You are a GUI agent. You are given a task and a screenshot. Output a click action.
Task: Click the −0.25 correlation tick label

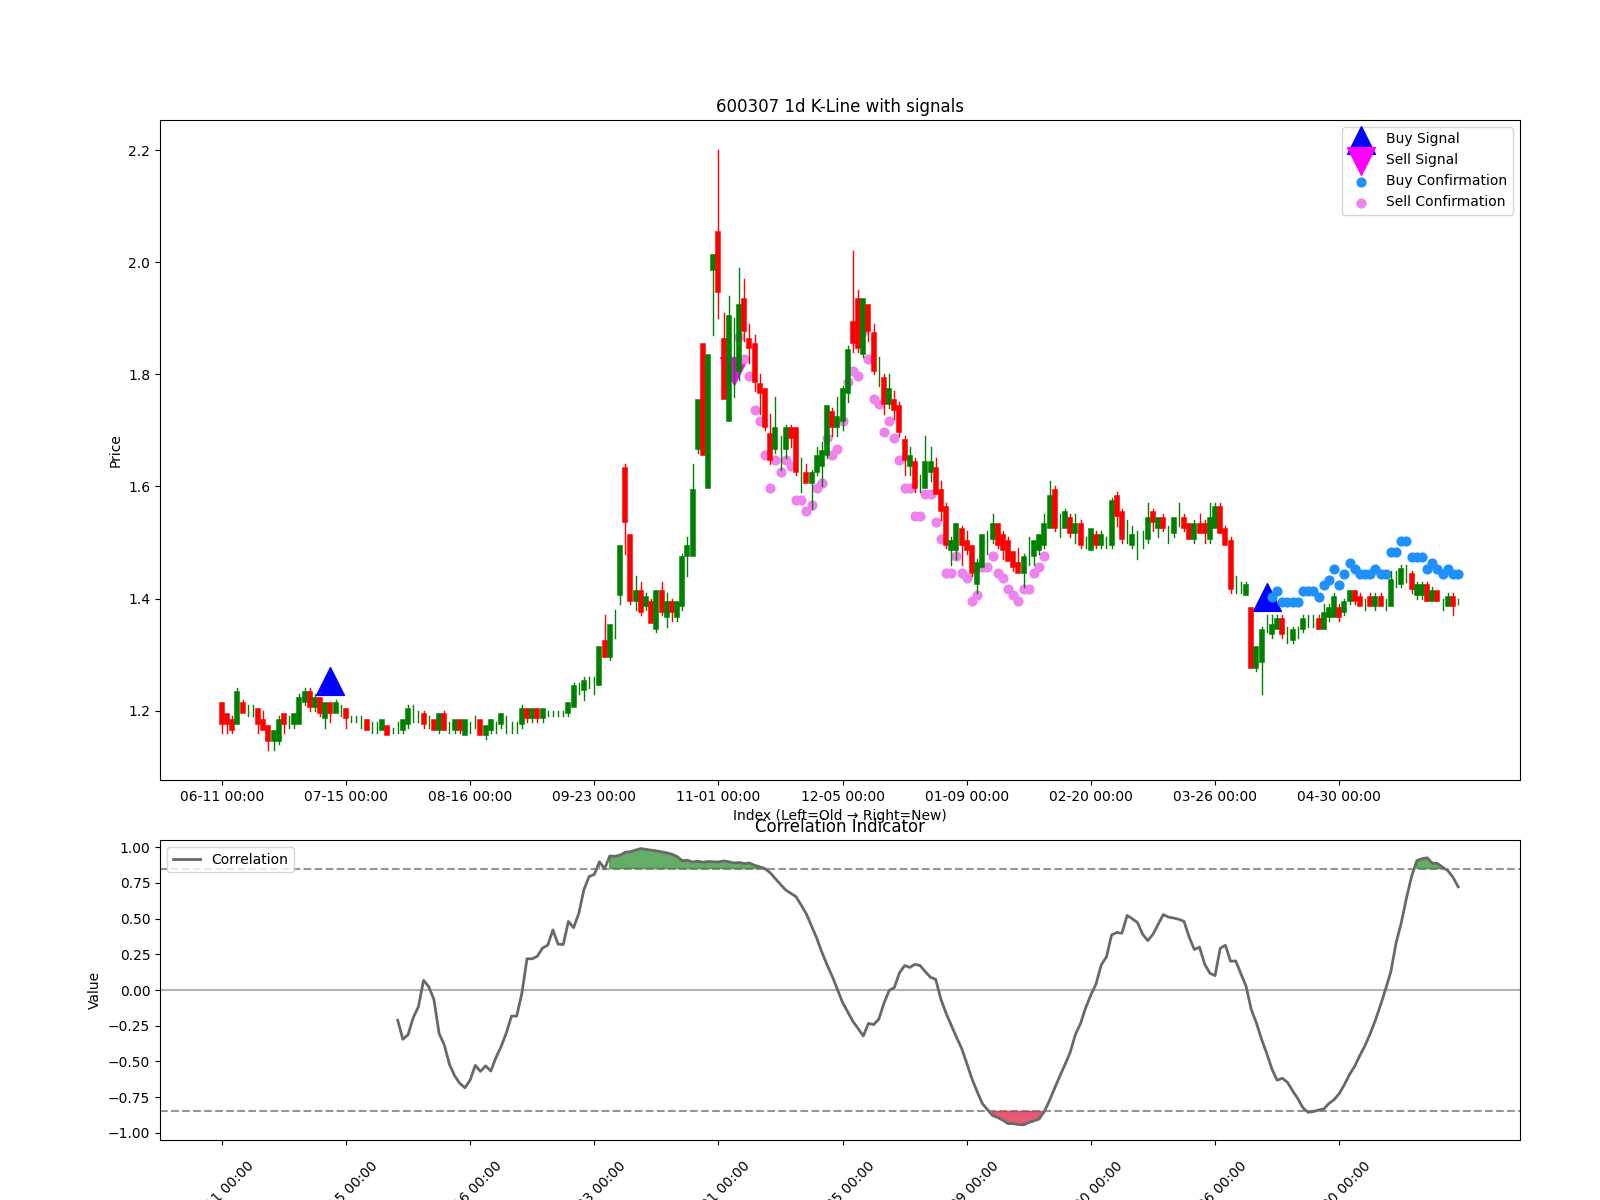pos(129,1026)
